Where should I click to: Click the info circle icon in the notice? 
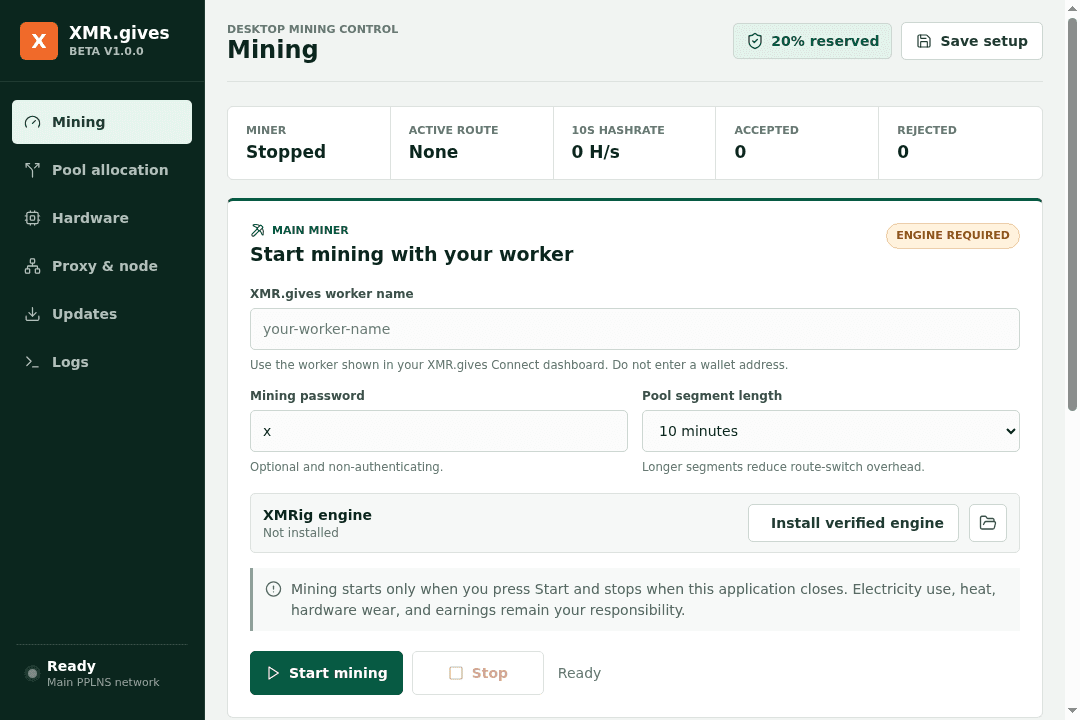tap(273, 589)
